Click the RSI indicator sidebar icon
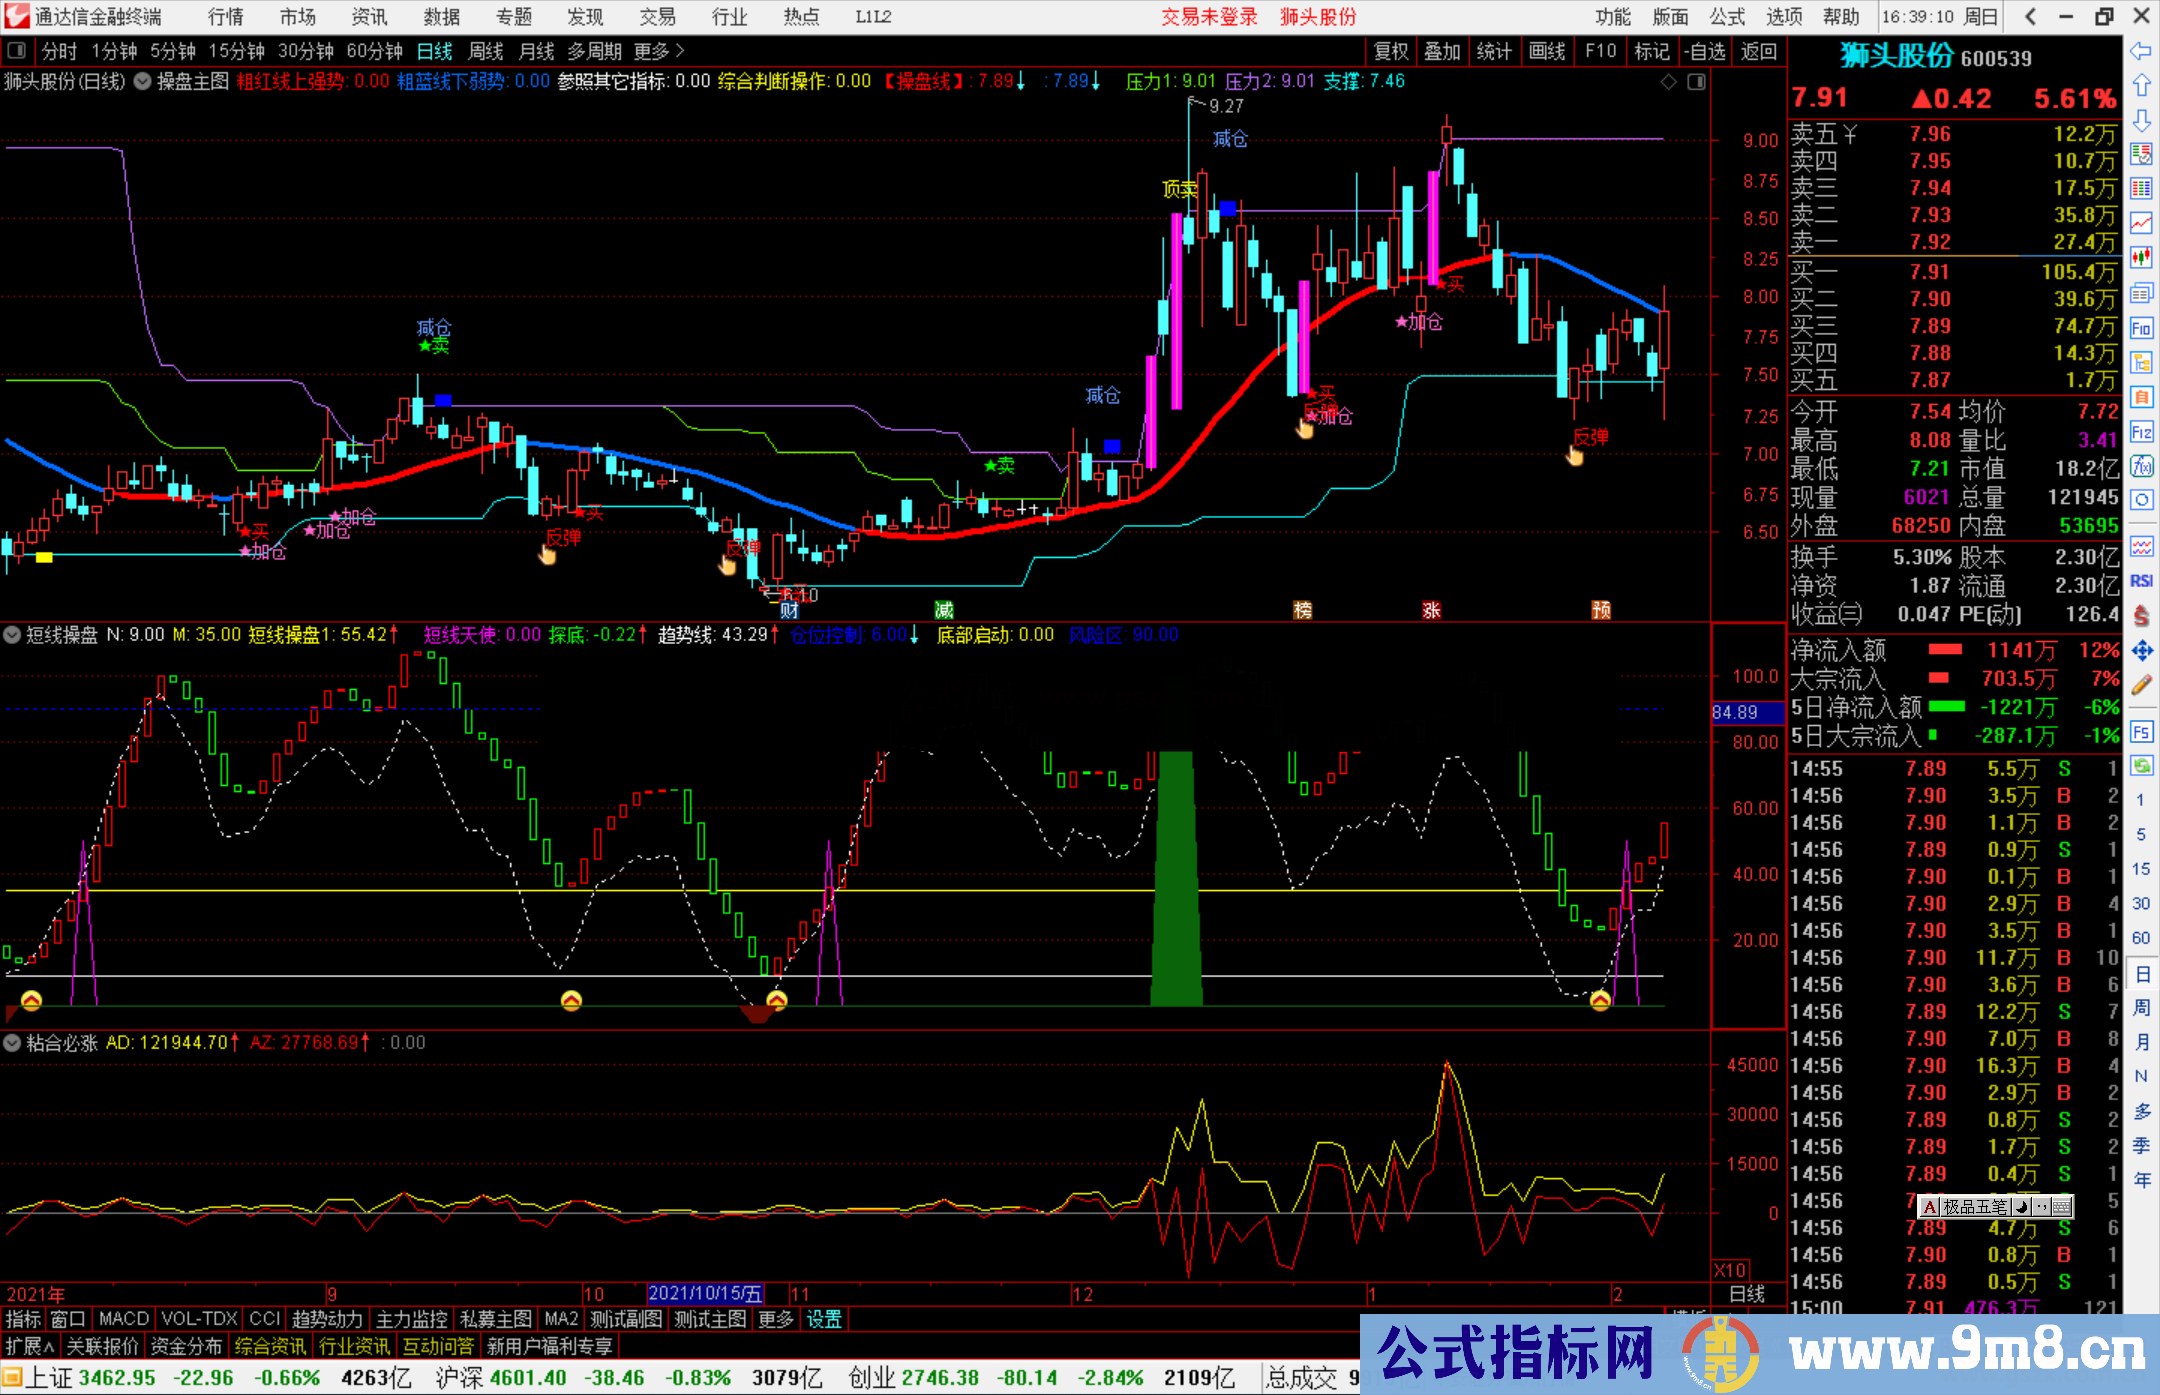Image resolution: width=2160 pixels, height=1395 pixels. point(2141,581)
